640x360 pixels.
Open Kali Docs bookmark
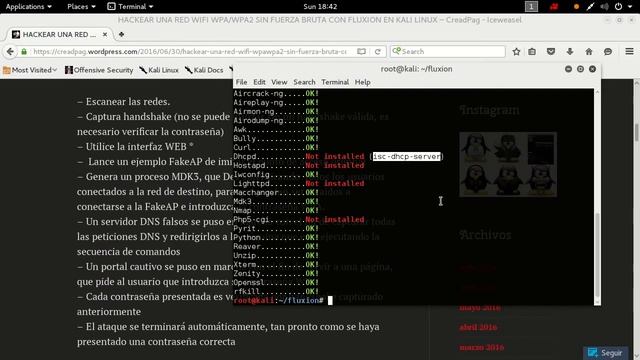point(204,70)
